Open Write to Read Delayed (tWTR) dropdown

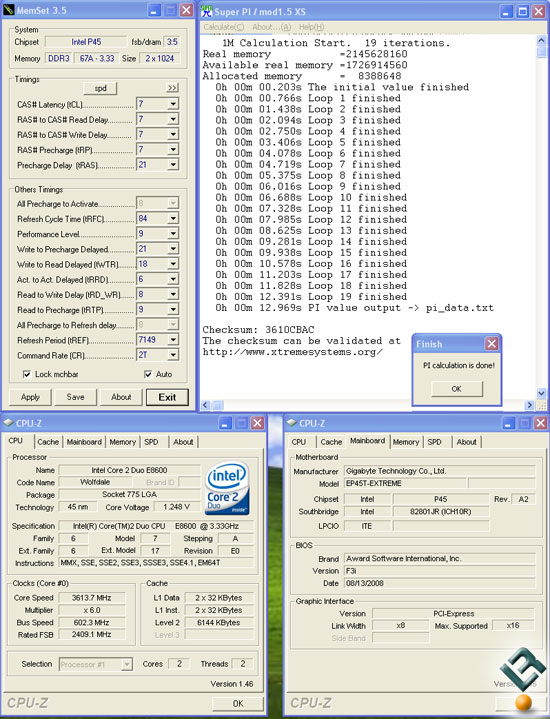coord(173,264)
